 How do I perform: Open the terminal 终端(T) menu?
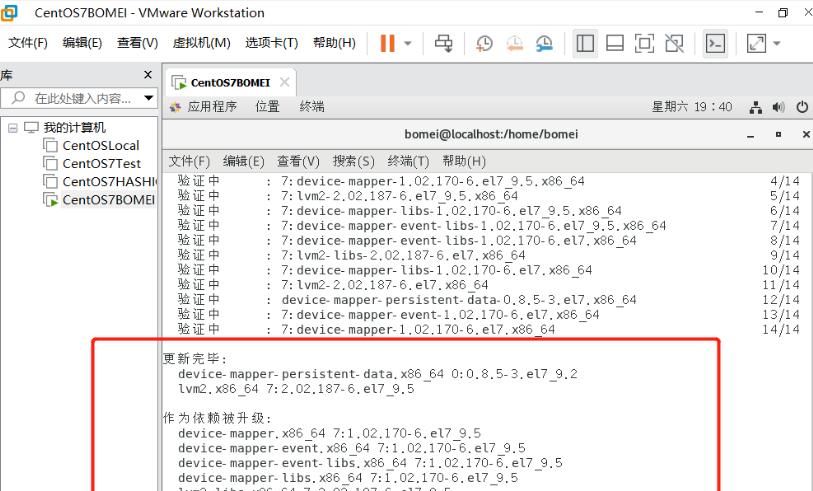(x=408, y=162)
